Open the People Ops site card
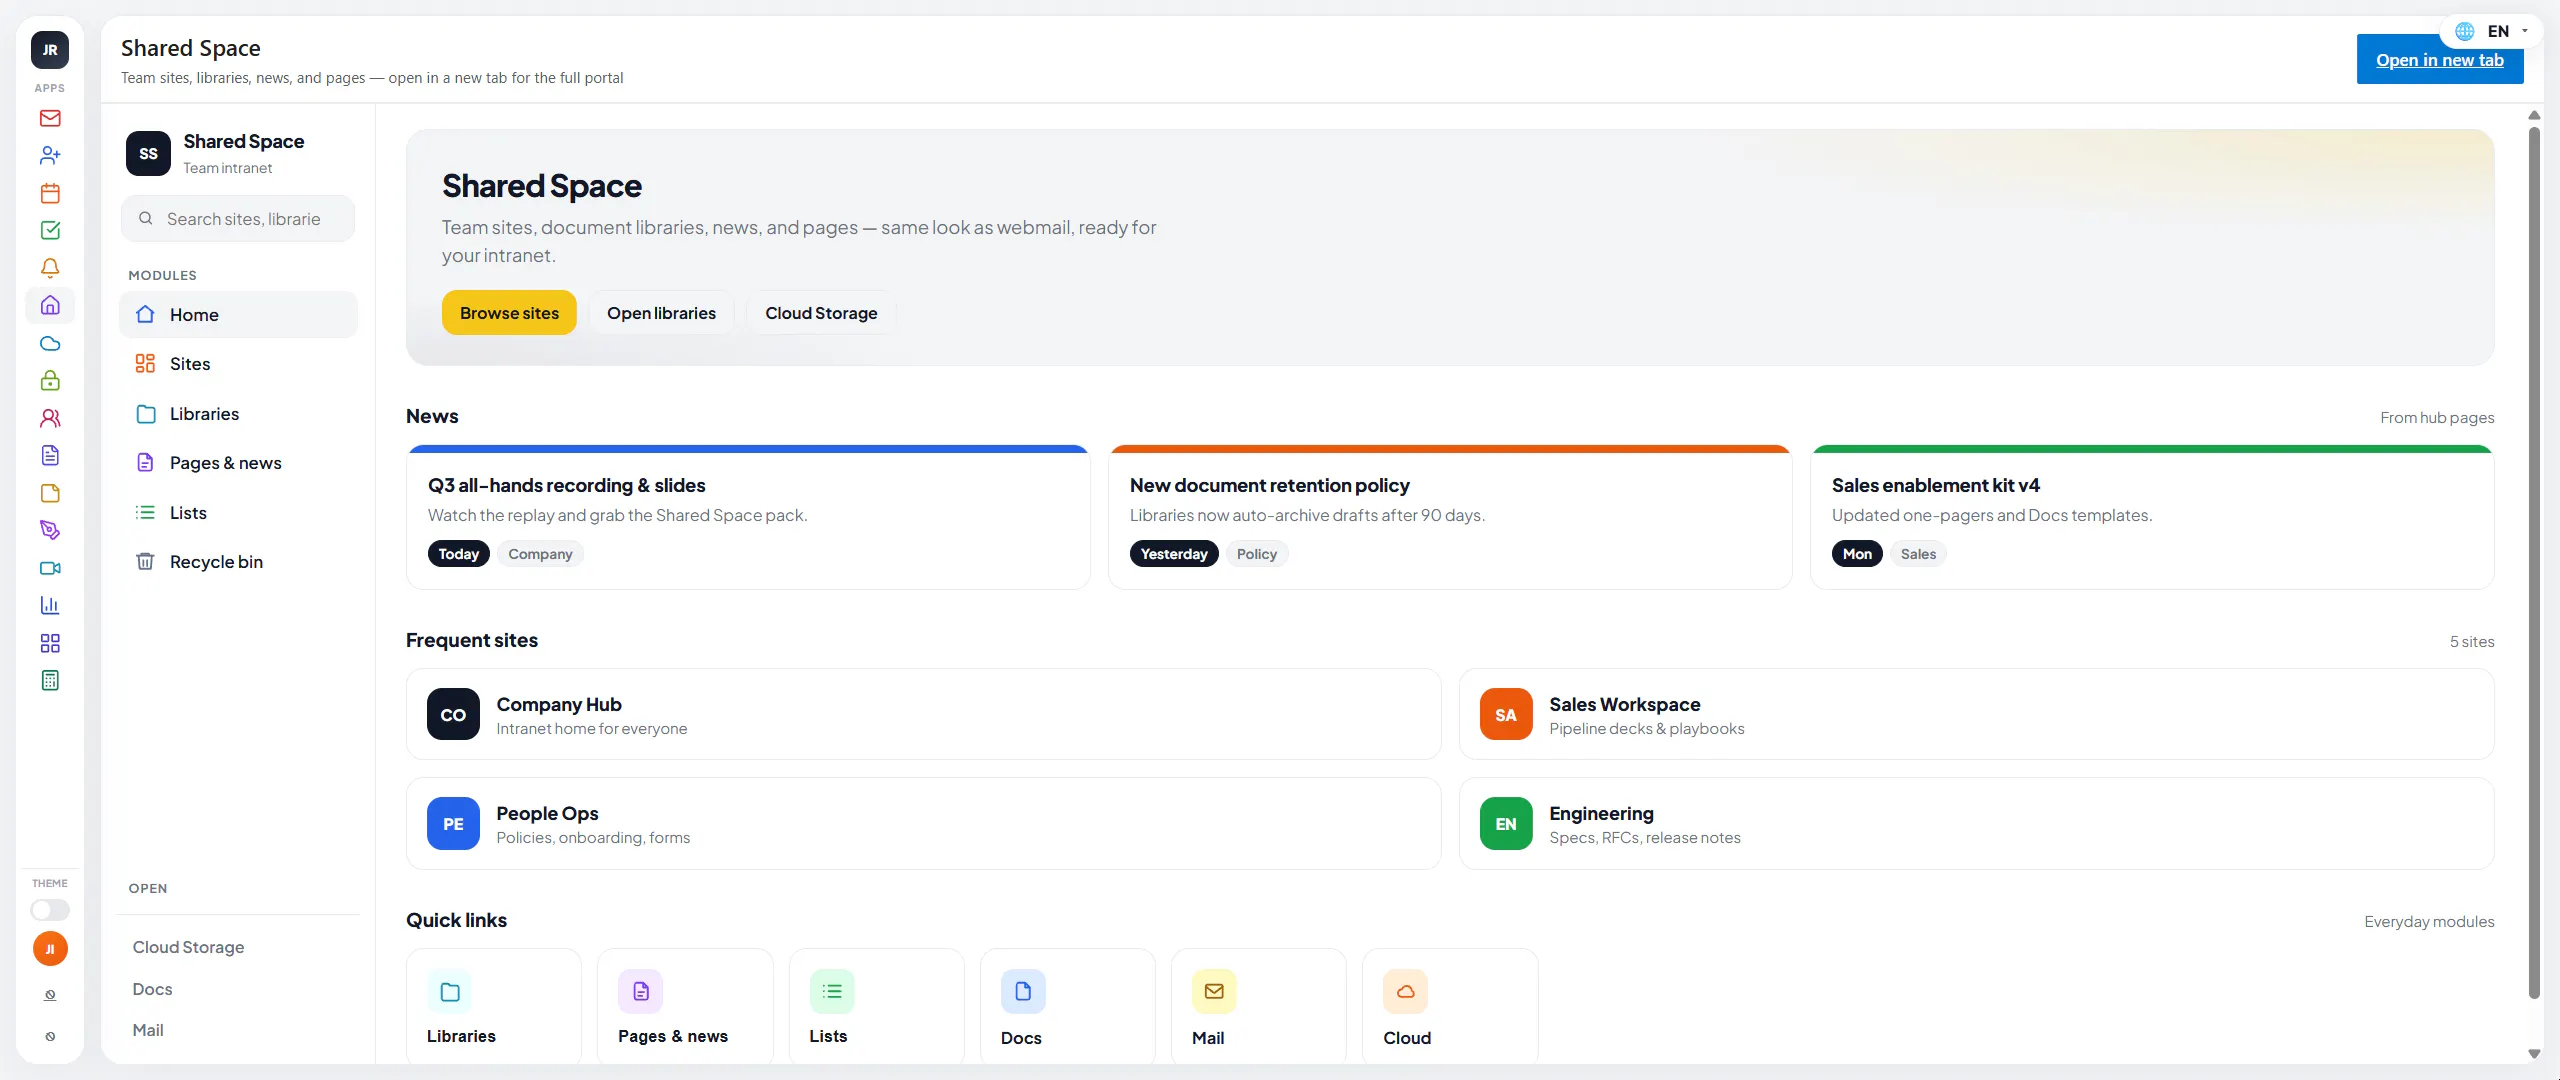The image size is (2560, 1080). [923, 823]
